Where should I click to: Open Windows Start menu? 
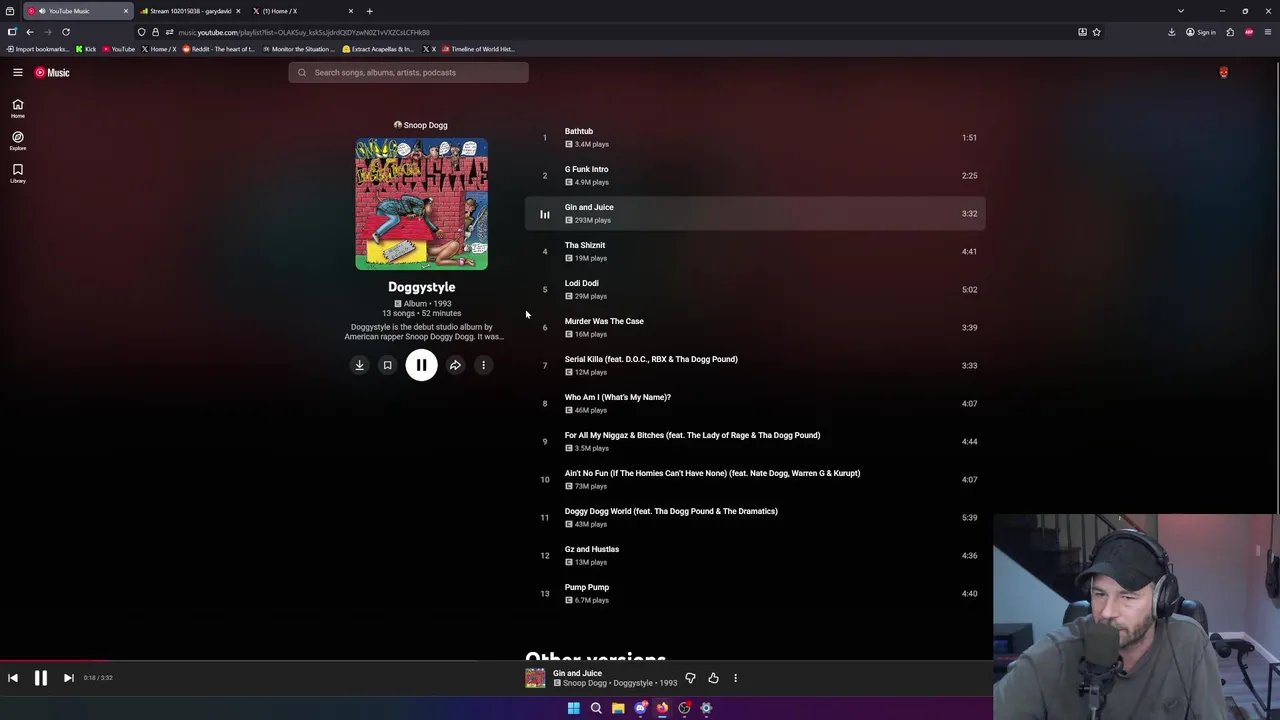[573, 708]
